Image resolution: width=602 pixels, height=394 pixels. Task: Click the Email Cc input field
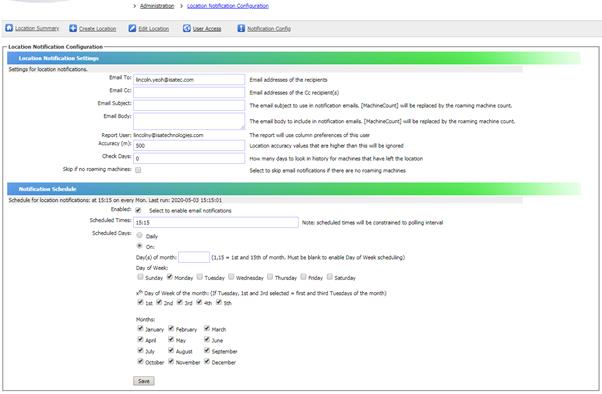point(189,92)
